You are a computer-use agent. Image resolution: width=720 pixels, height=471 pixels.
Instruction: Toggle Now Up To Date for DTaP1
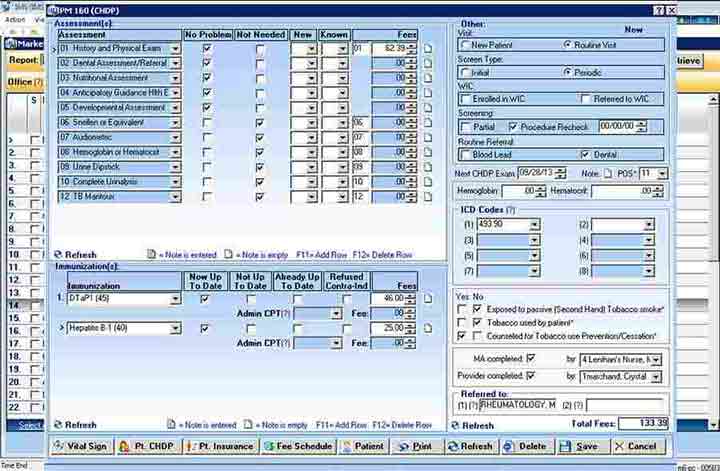tap(205, 299)
